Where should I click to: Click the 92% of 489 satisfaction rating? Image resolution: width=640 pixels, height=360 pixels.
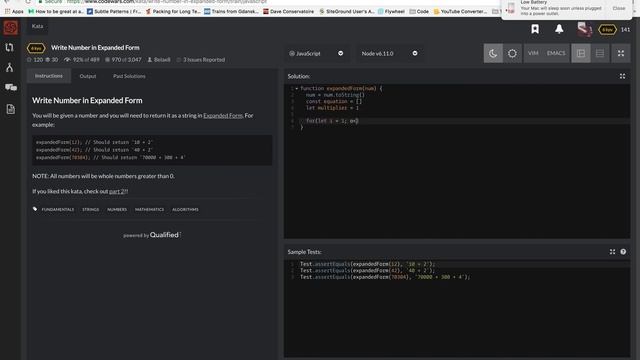pos(82,60)
